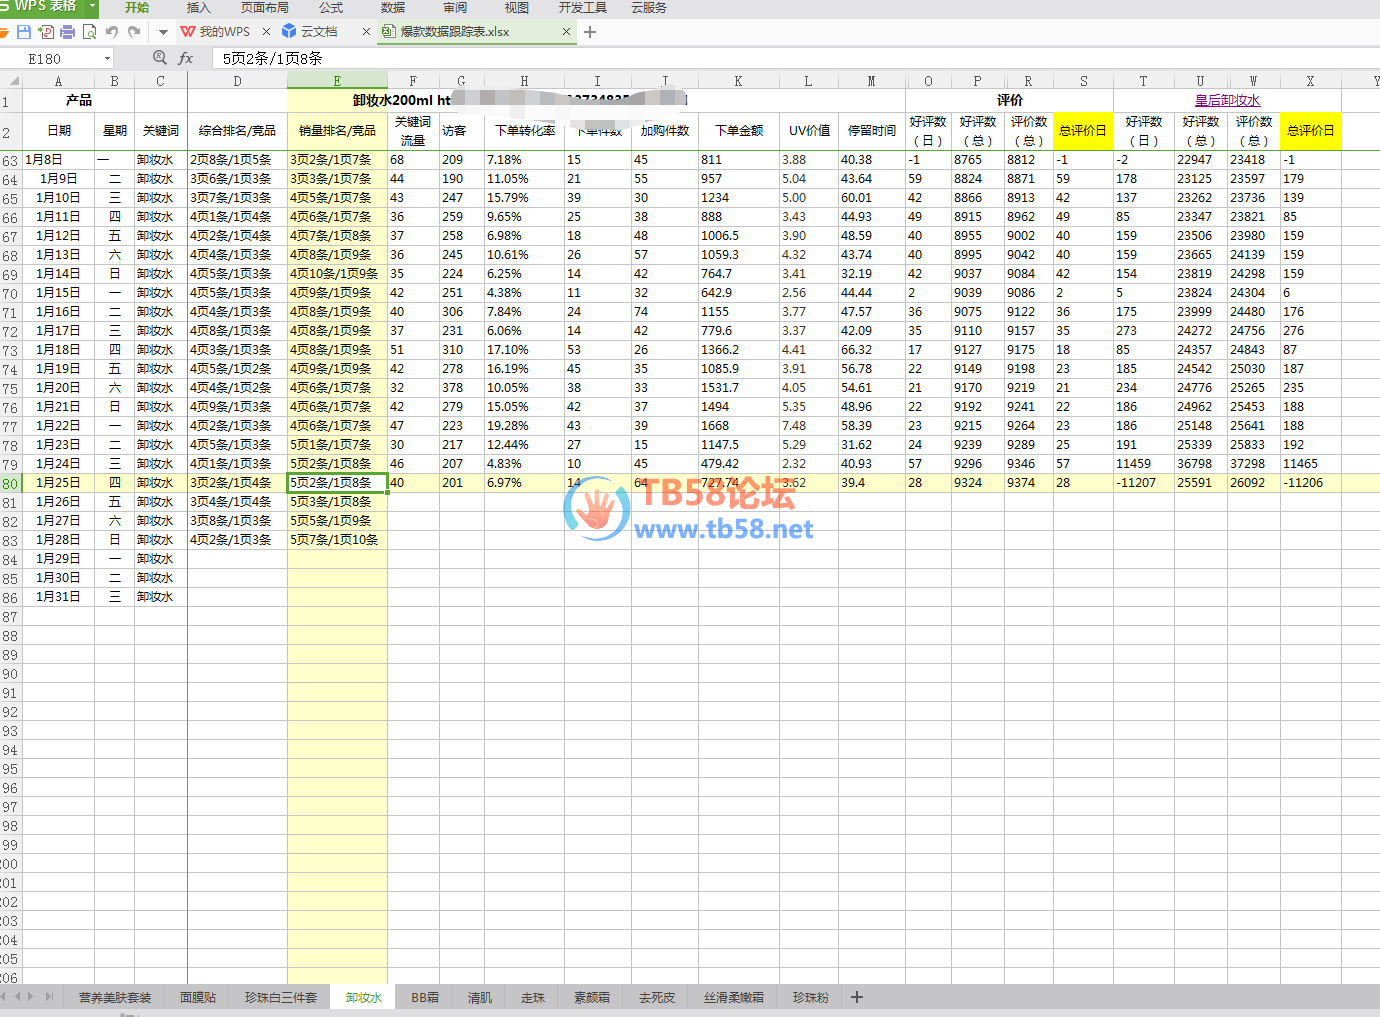This screenshot has width=1380, height=1017.
Task: Switch to the 素颜霜 sheet tab
Action: 592,997
